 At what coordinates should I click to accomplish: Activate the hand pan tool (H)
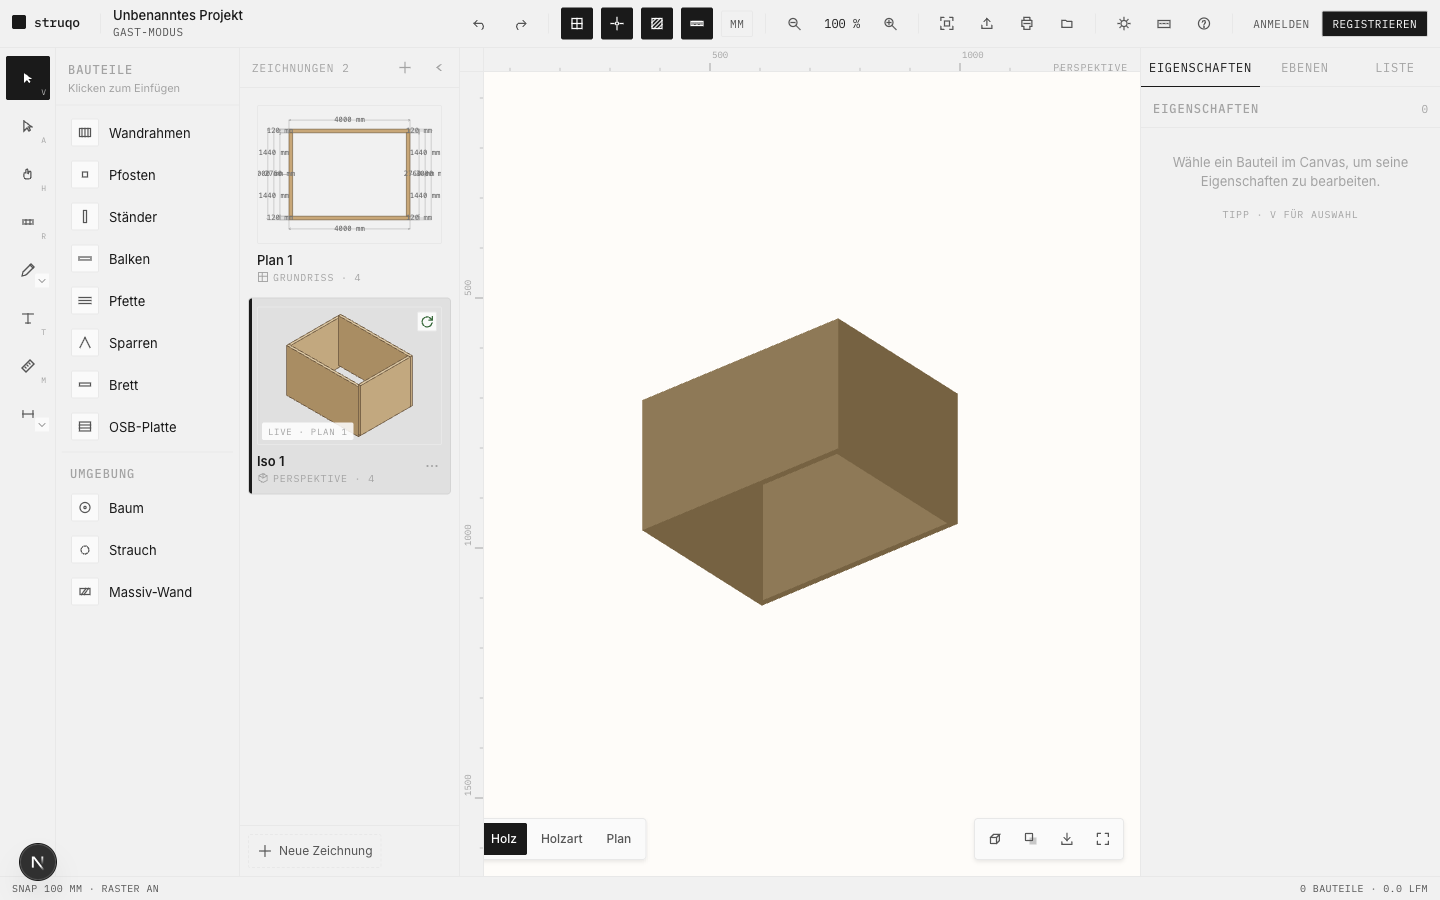pyautogui.click(x=28, y=174)
